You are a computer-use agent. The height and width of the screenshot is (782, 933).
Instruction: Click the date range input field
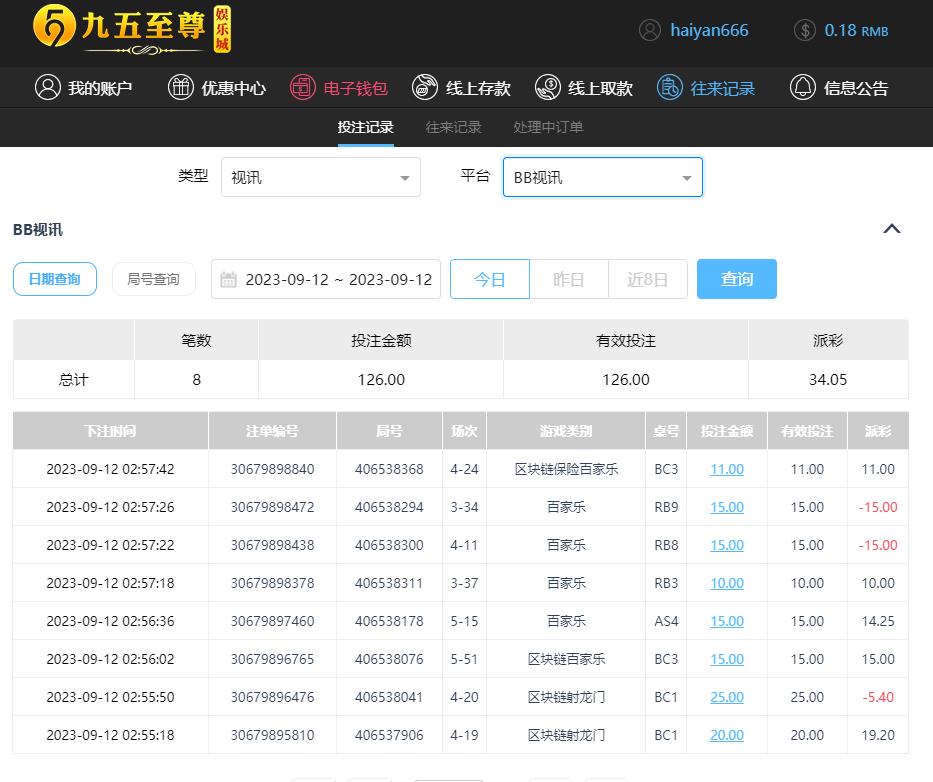pos(327,279)
